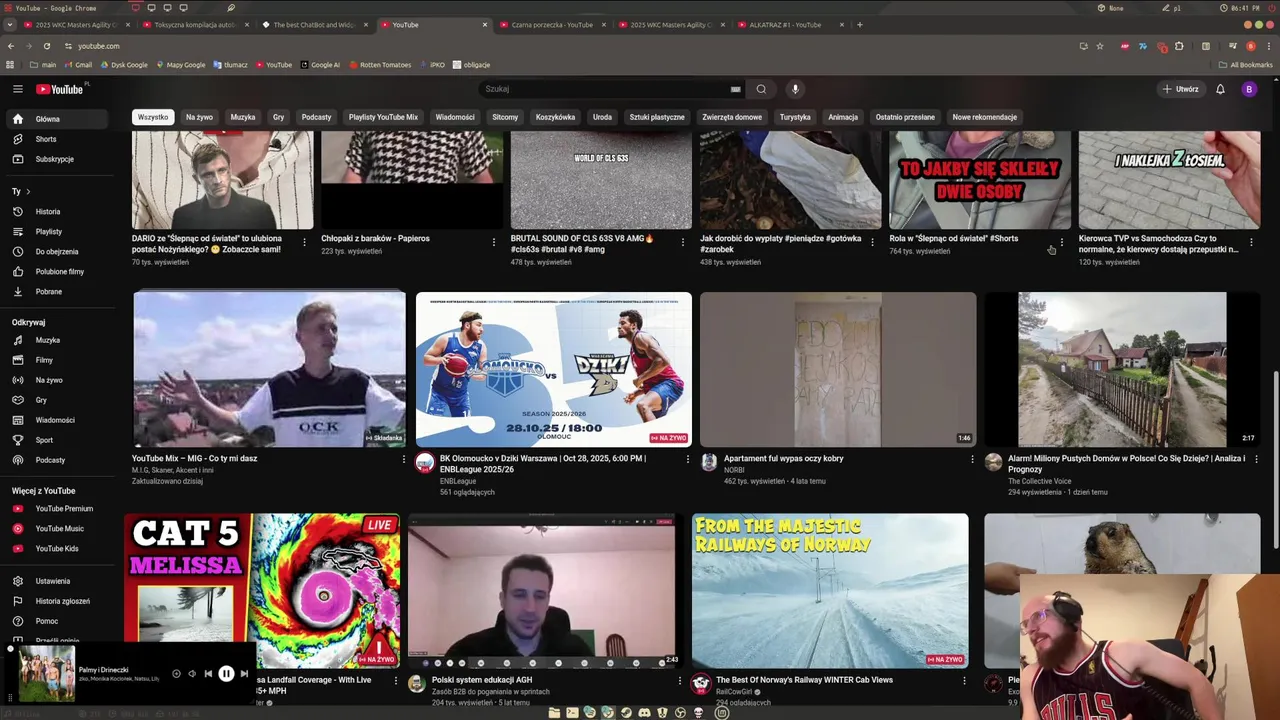Click the ENBLeague channel avatar
1280x720 pixels.
[425, 462]
